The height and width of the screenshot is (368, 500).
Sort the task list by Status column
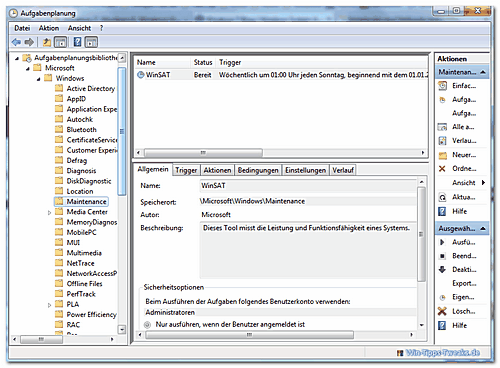(204, 63)
